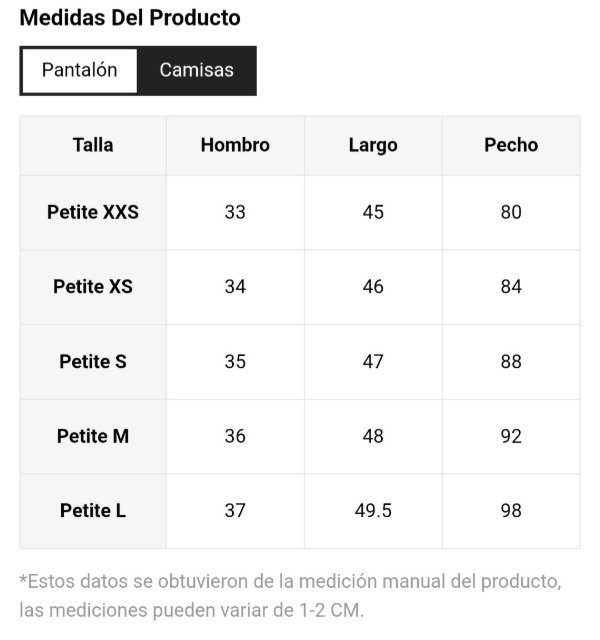Click Pecho value 84 for Petite XS
The image size is (600, 640).
(511, 287)
